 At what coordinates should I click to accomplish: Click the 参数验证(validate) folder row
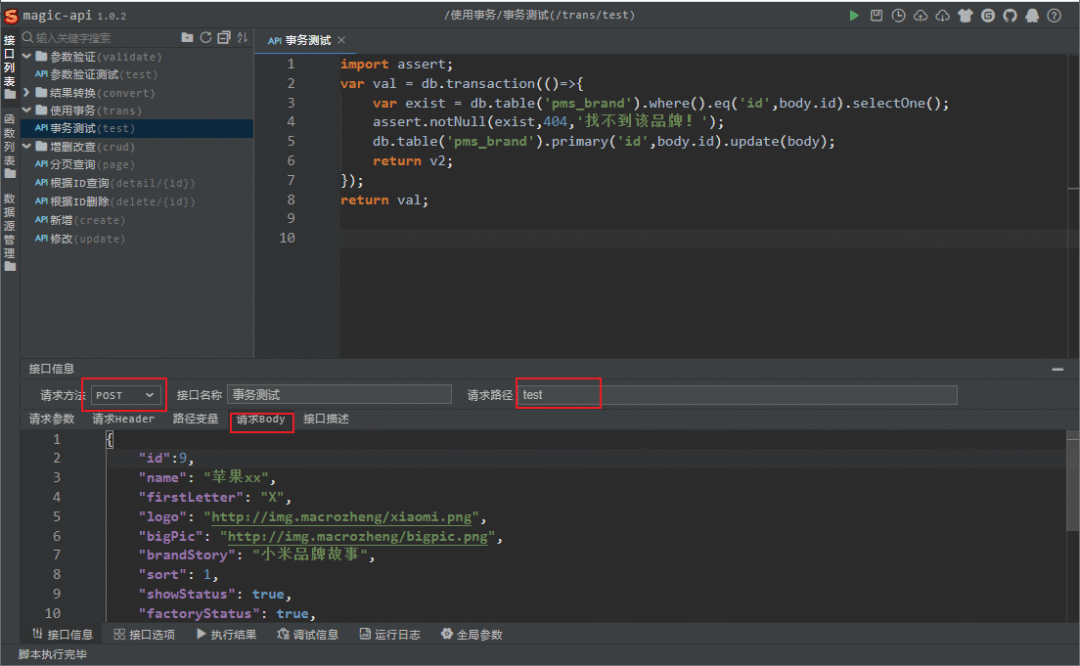coord(137,56)
